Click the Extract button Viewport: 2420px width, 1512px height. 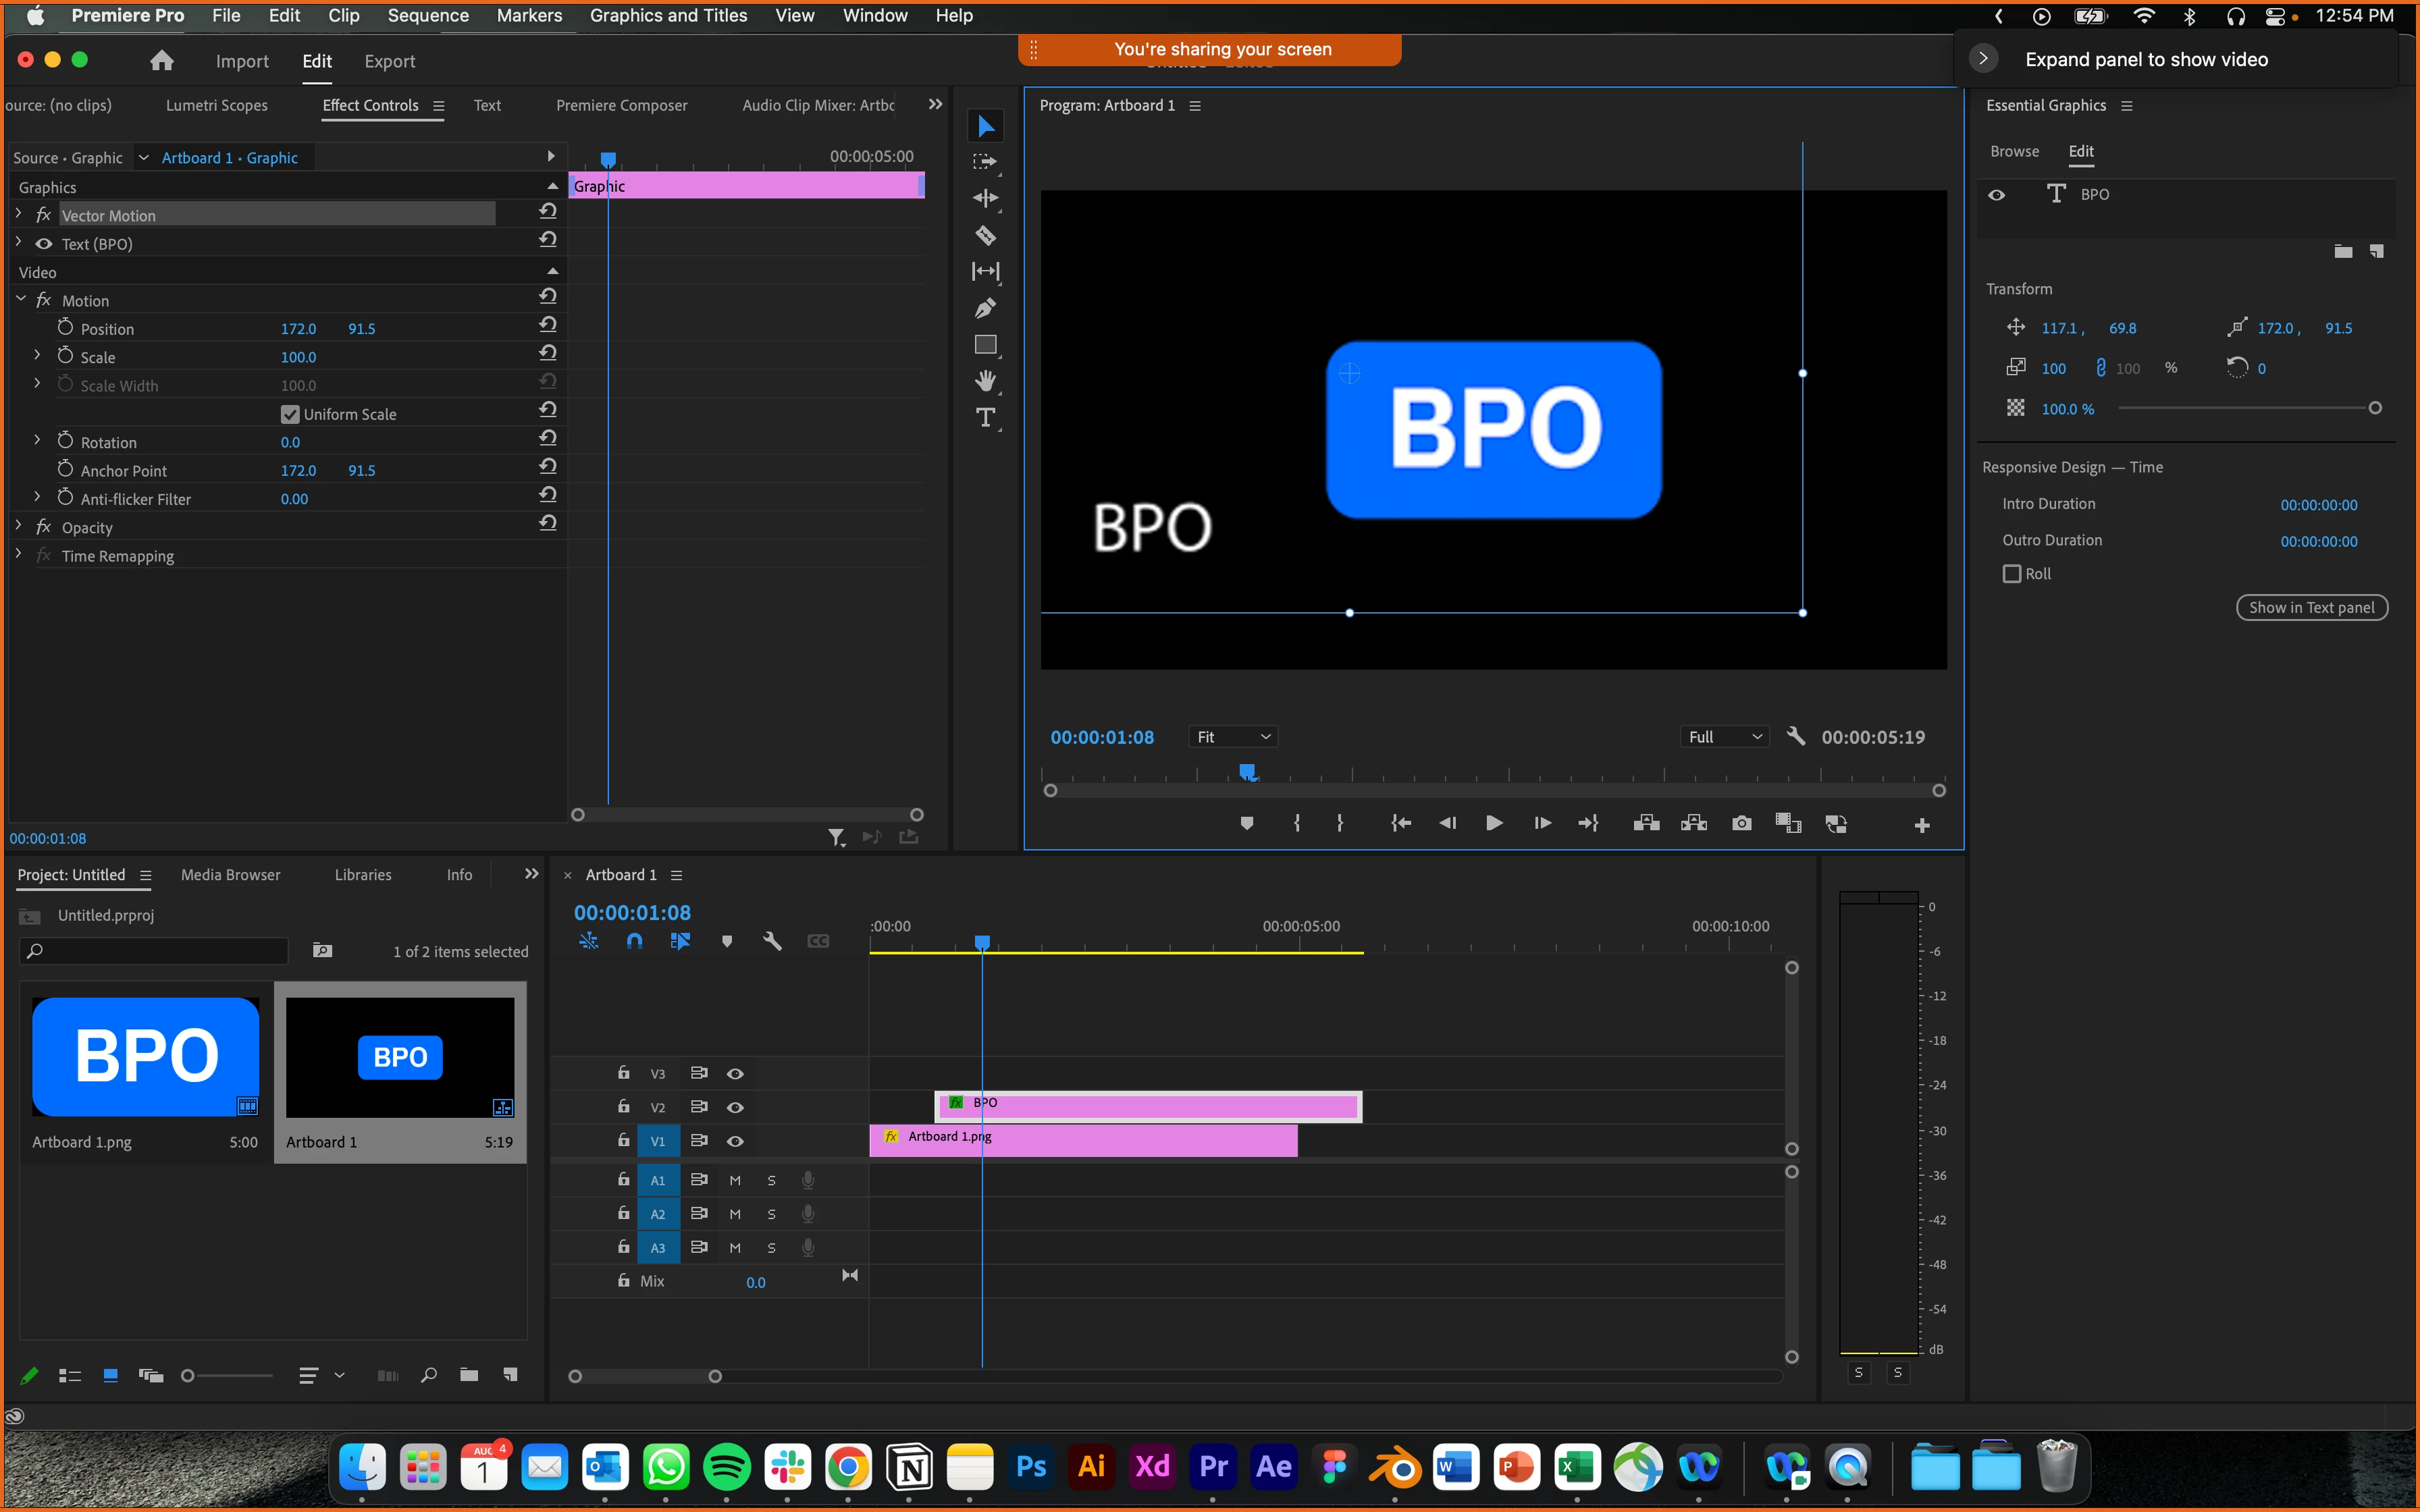pyautogui.click(x=1694, y=823)
